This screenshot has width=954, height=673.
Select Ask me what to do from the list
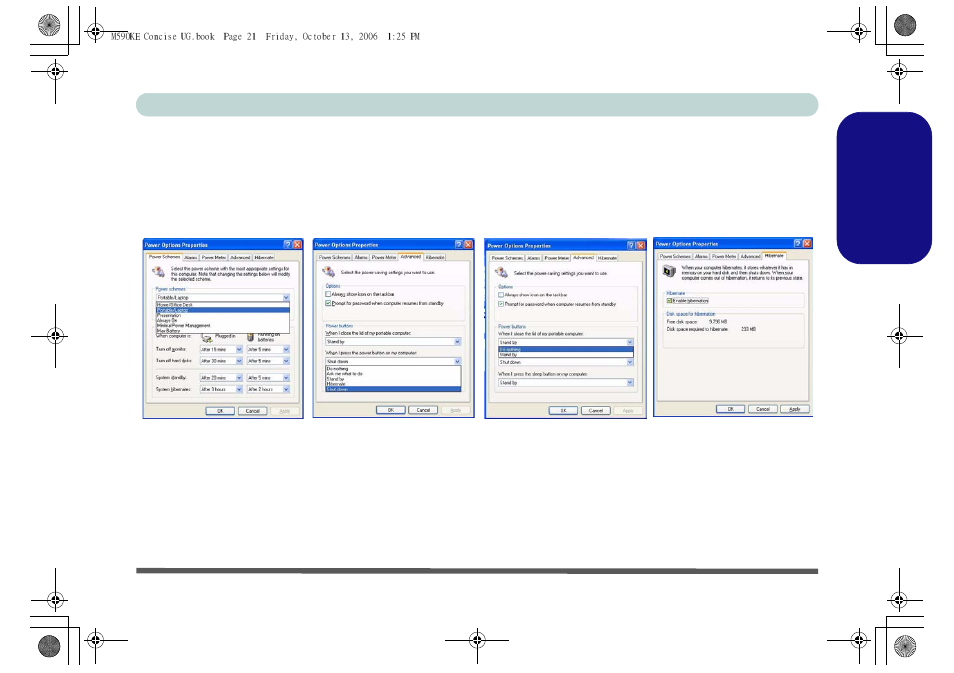[342, 373]
